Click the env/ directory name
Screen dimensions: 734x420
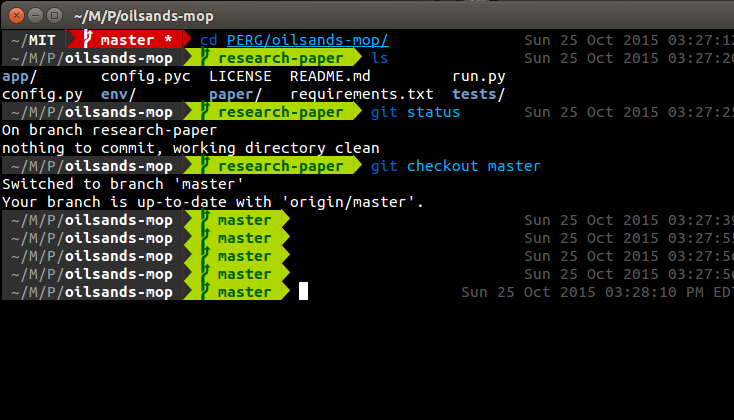coord(118,94)
